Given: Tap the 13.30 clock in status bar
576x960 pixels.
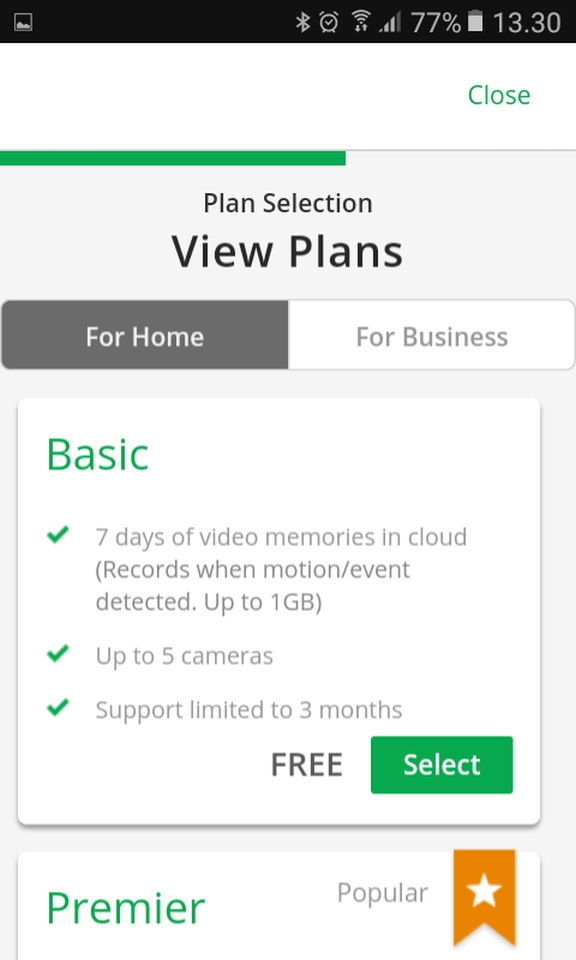Looking at the screenshot, I should pos(527,23).
